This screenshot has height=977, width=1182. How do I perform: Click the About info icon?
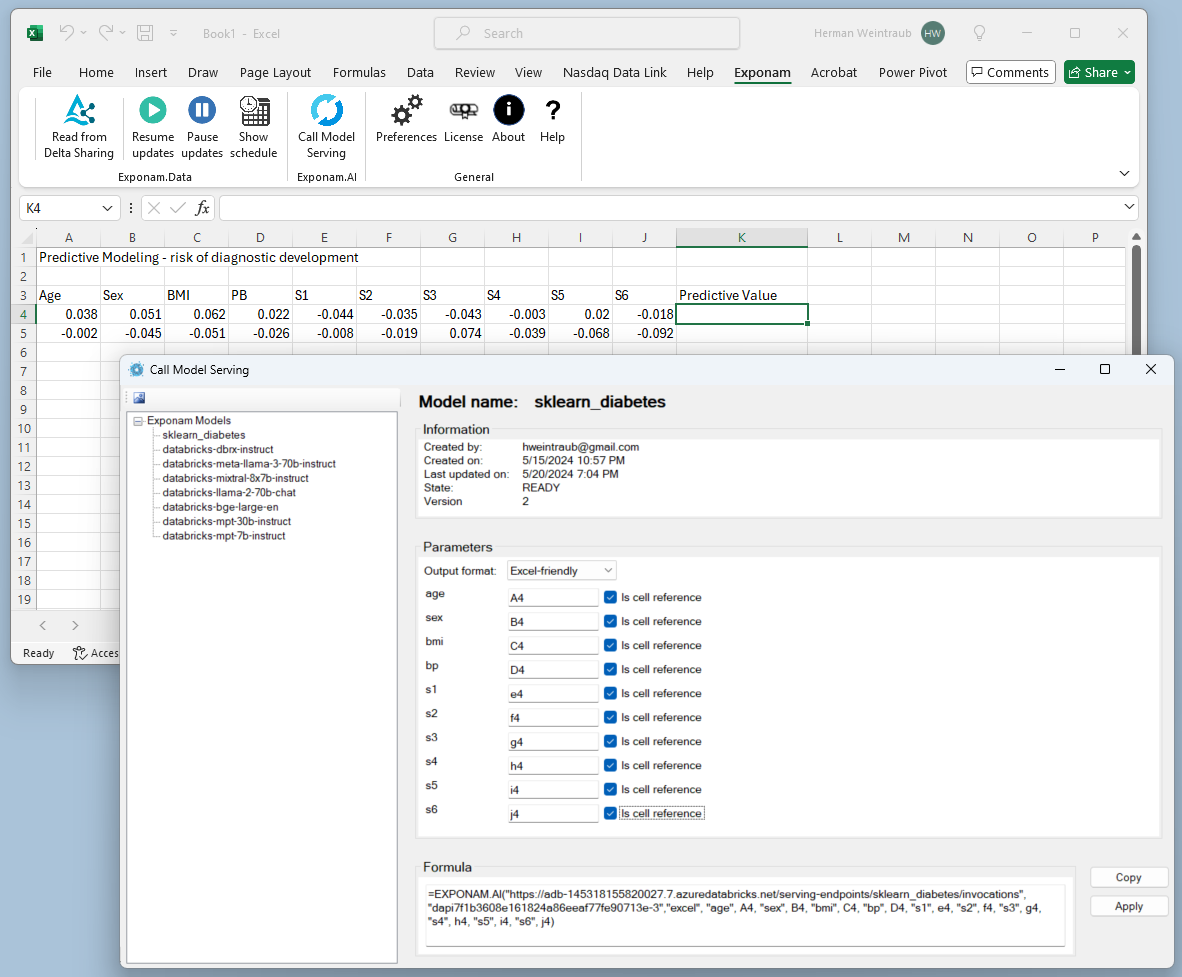(509, 111)
